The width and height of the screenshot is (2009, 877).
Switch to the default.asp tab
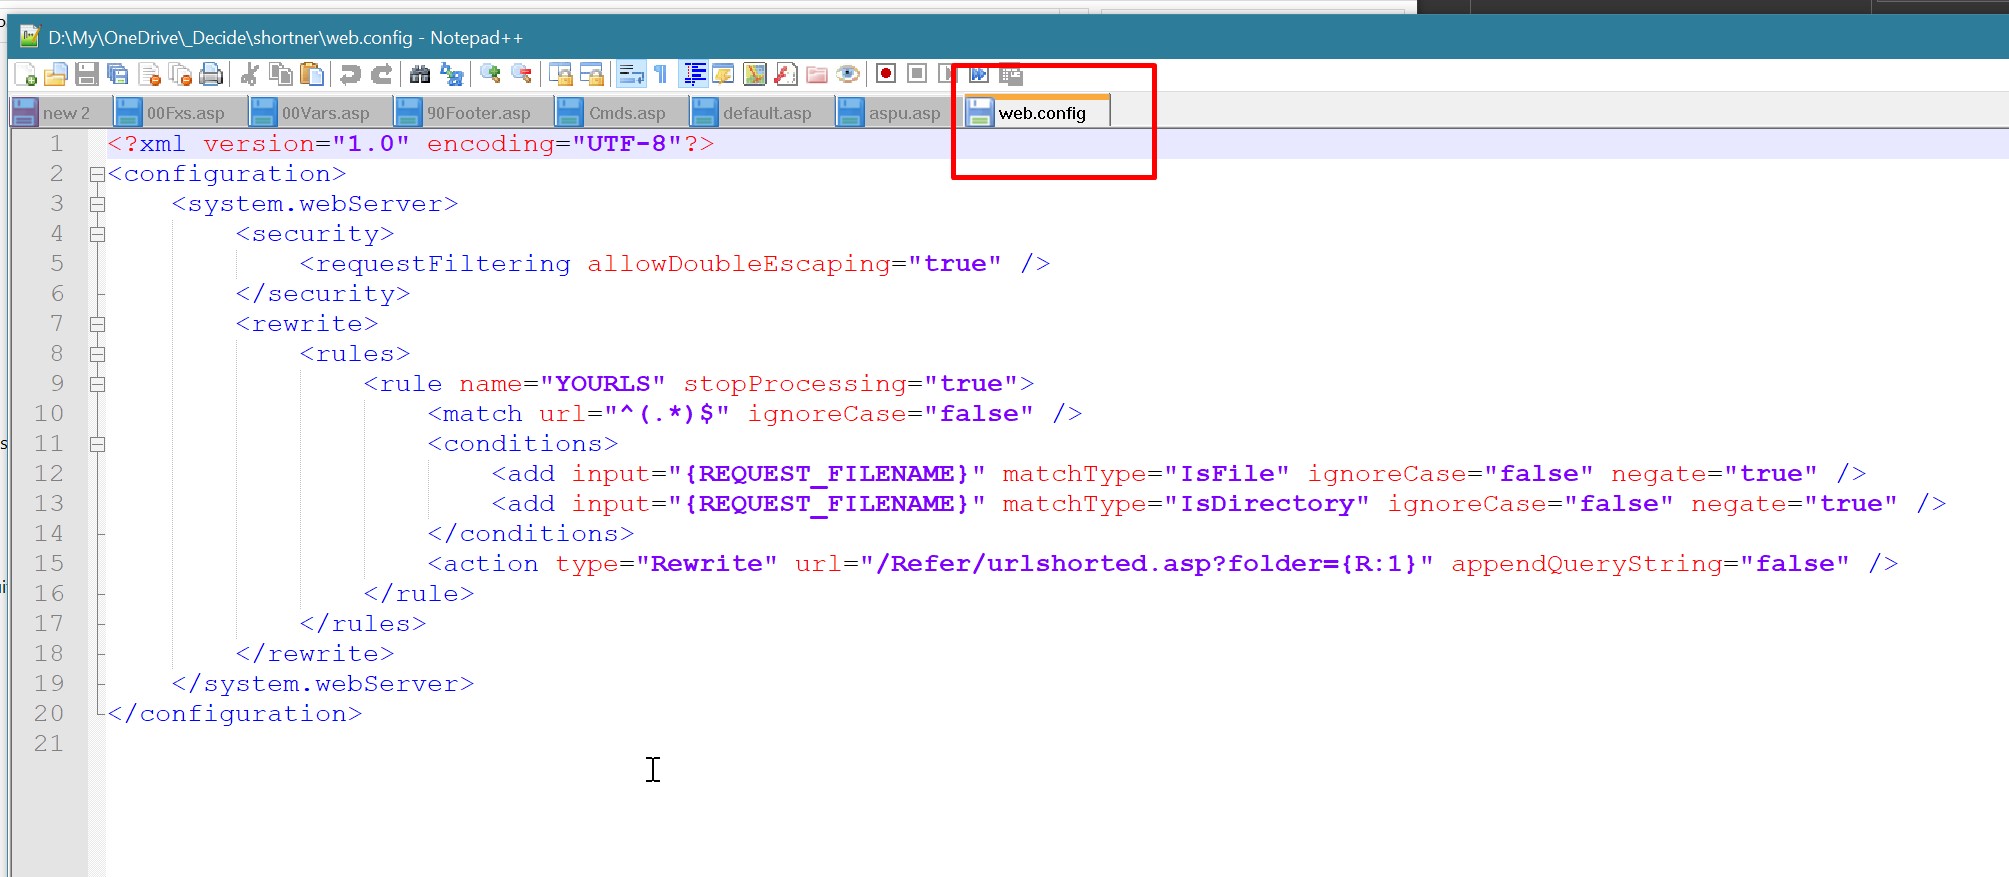tap(766, 113)
